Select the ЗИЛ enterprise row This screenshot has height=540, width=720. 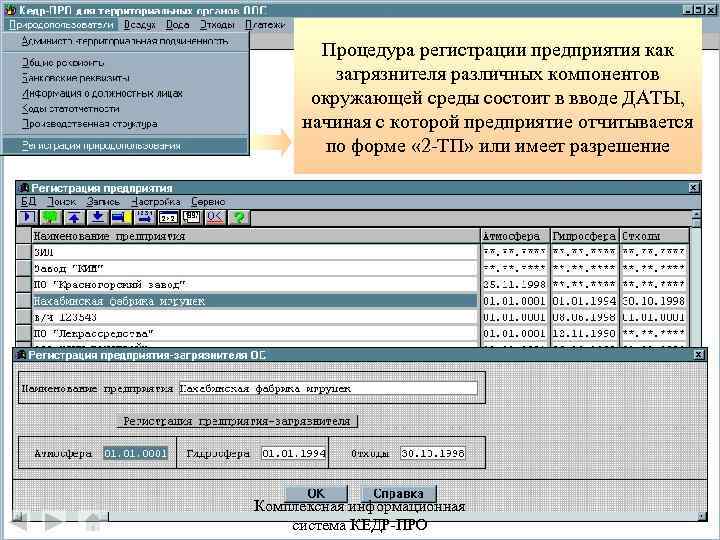(x=255, y=252)
